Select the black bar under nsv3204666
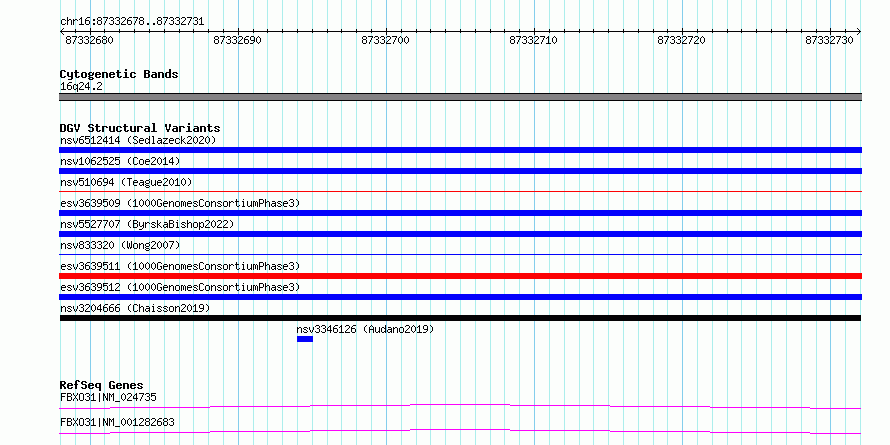The width and height of the screenshot is (890, 445). coord(460,318)
